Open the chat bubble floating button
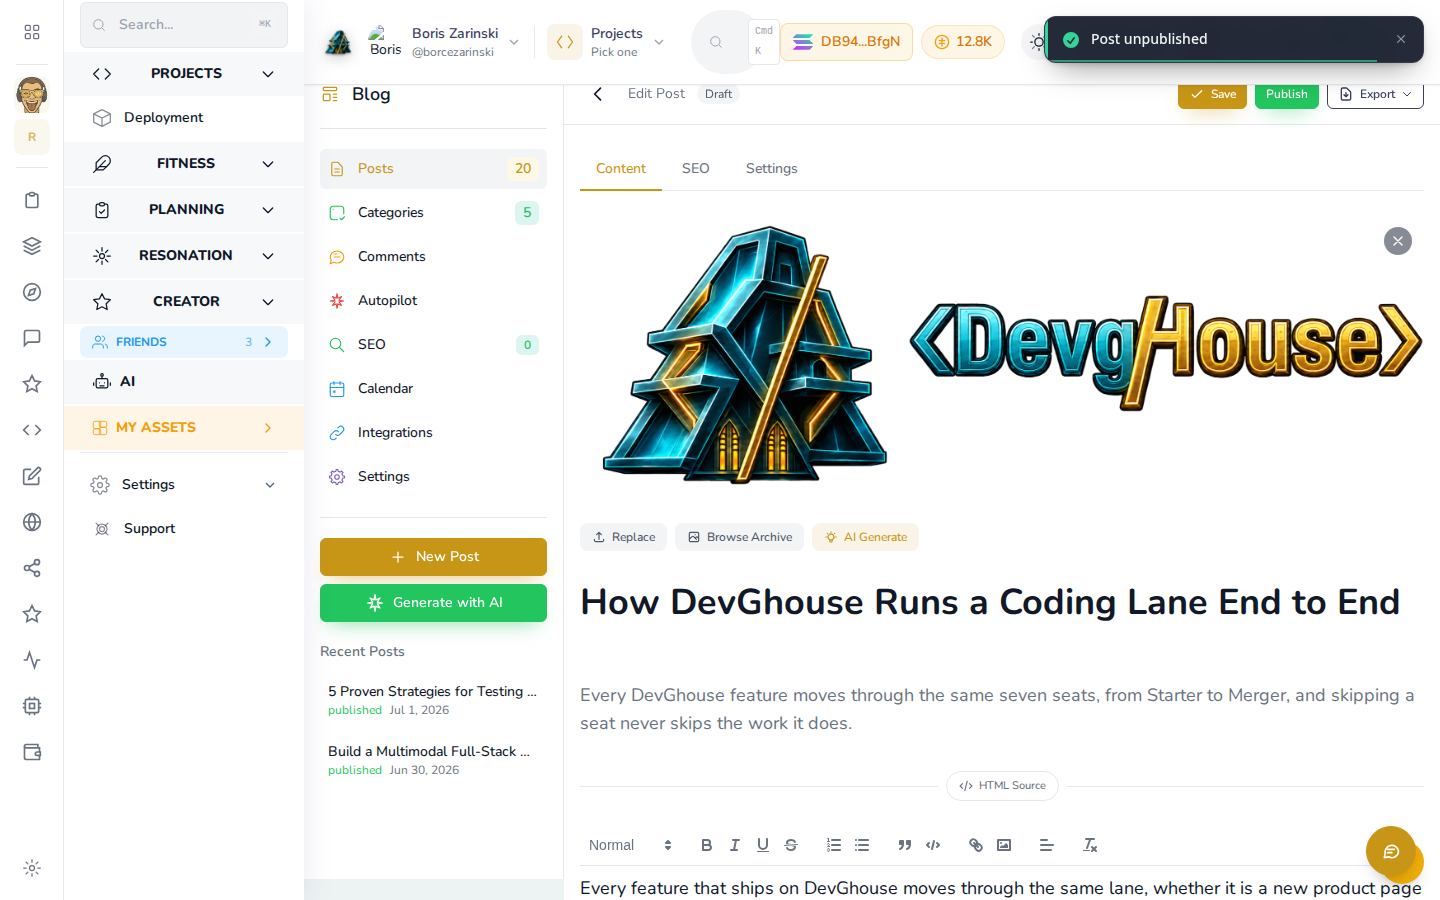Screen dimensions: 1440x900 [1391, 851]
